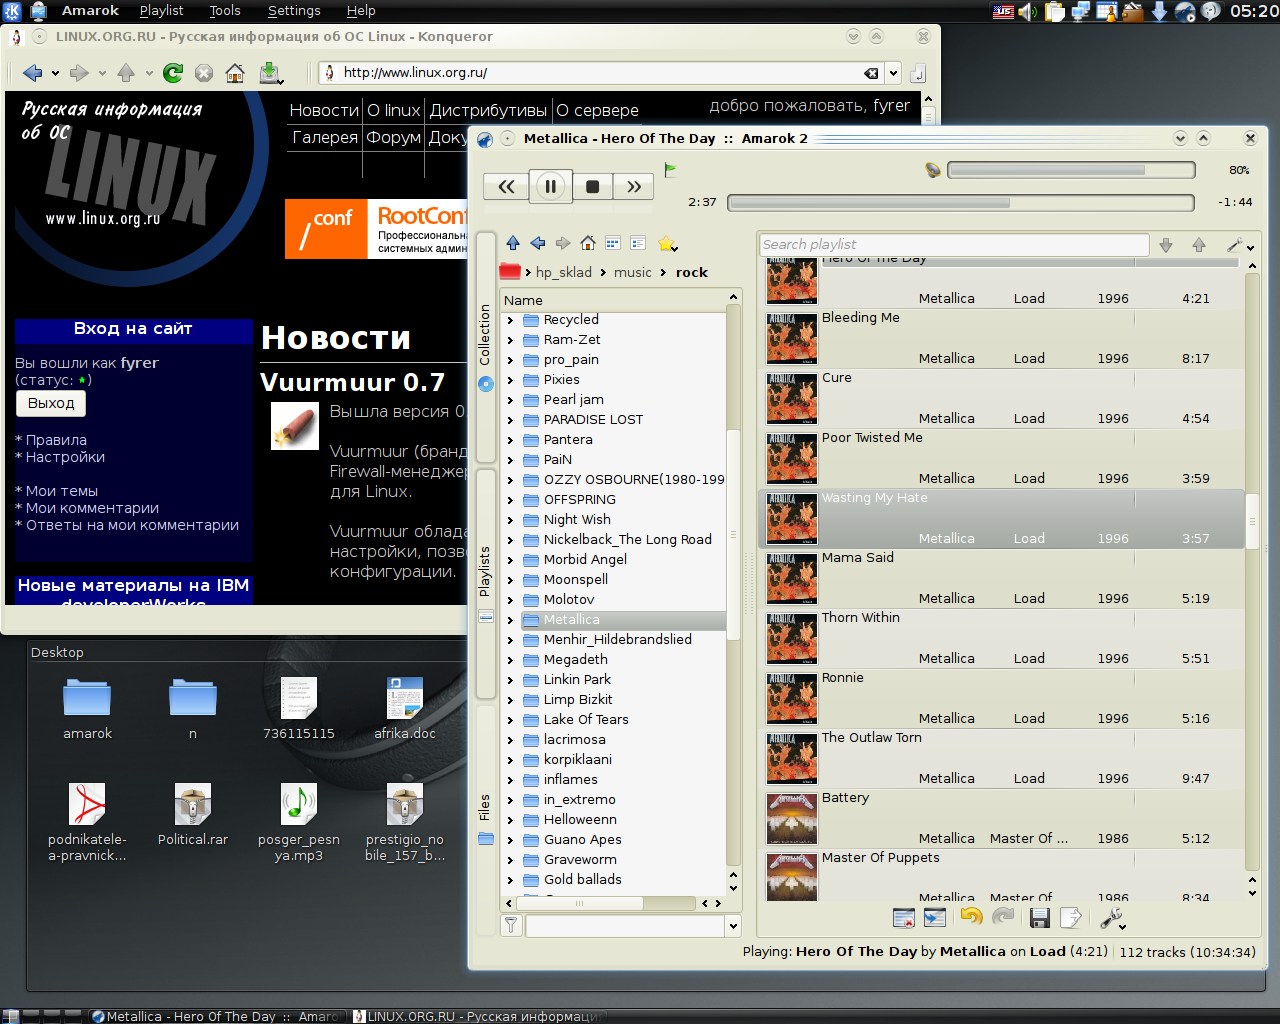
Task: Expand the Linkin Park folder
Action: tap(510, 680)
